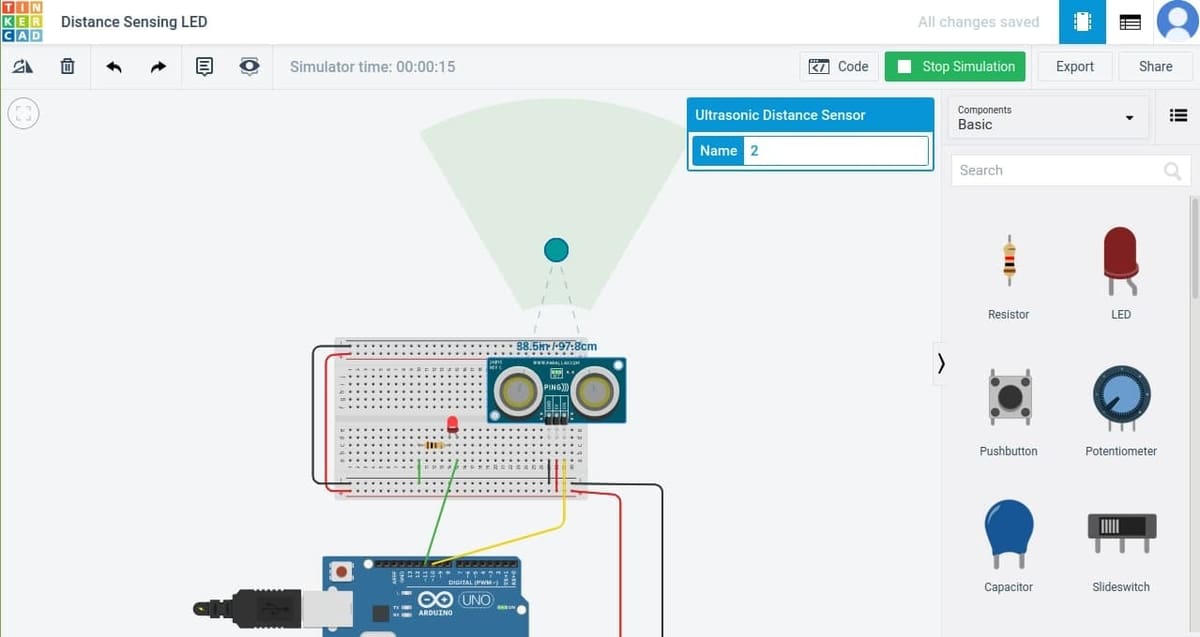Viewport: 1200px width, 637px height.
Task: Click the zoom-to-fit icon on canvas
Action: click(24, 113)
